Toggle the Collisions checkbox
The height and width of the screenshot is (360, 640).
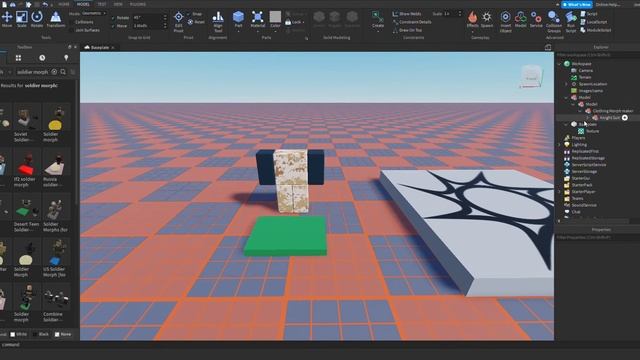(x=72, y=22)
